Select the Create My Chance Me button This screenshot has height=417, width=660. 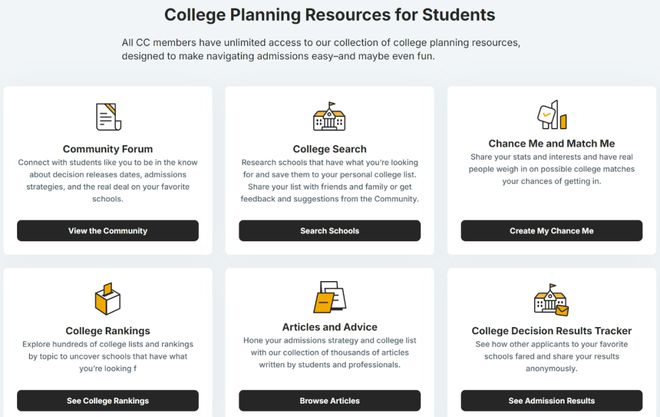pyautogui.click(x=551, y=231)
